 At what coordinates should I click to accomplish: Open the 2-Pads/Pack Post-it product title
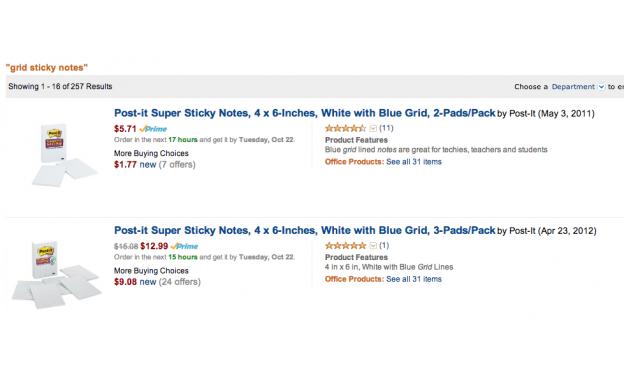(x=304, y=113)
